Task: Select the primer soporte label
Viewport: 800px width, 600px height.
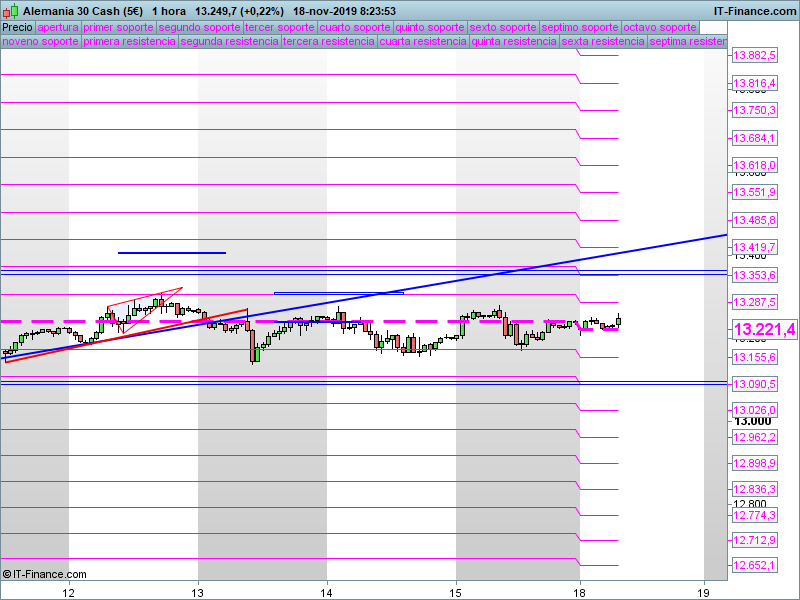Action: click(118, 27)
